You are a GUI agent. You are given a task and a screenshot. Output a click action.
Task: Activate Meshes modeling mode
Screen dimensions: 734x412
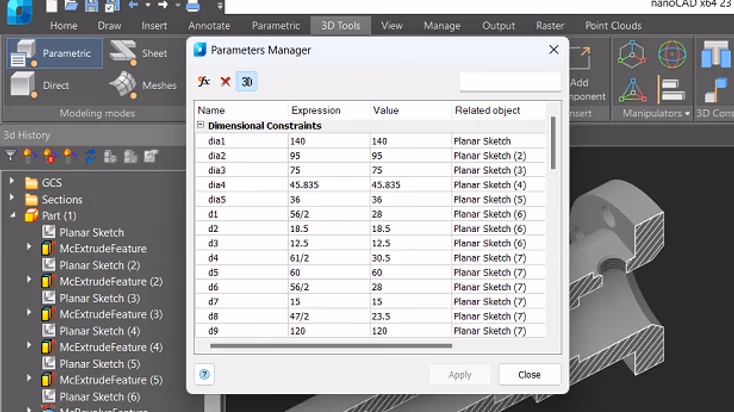pos(143,85)
